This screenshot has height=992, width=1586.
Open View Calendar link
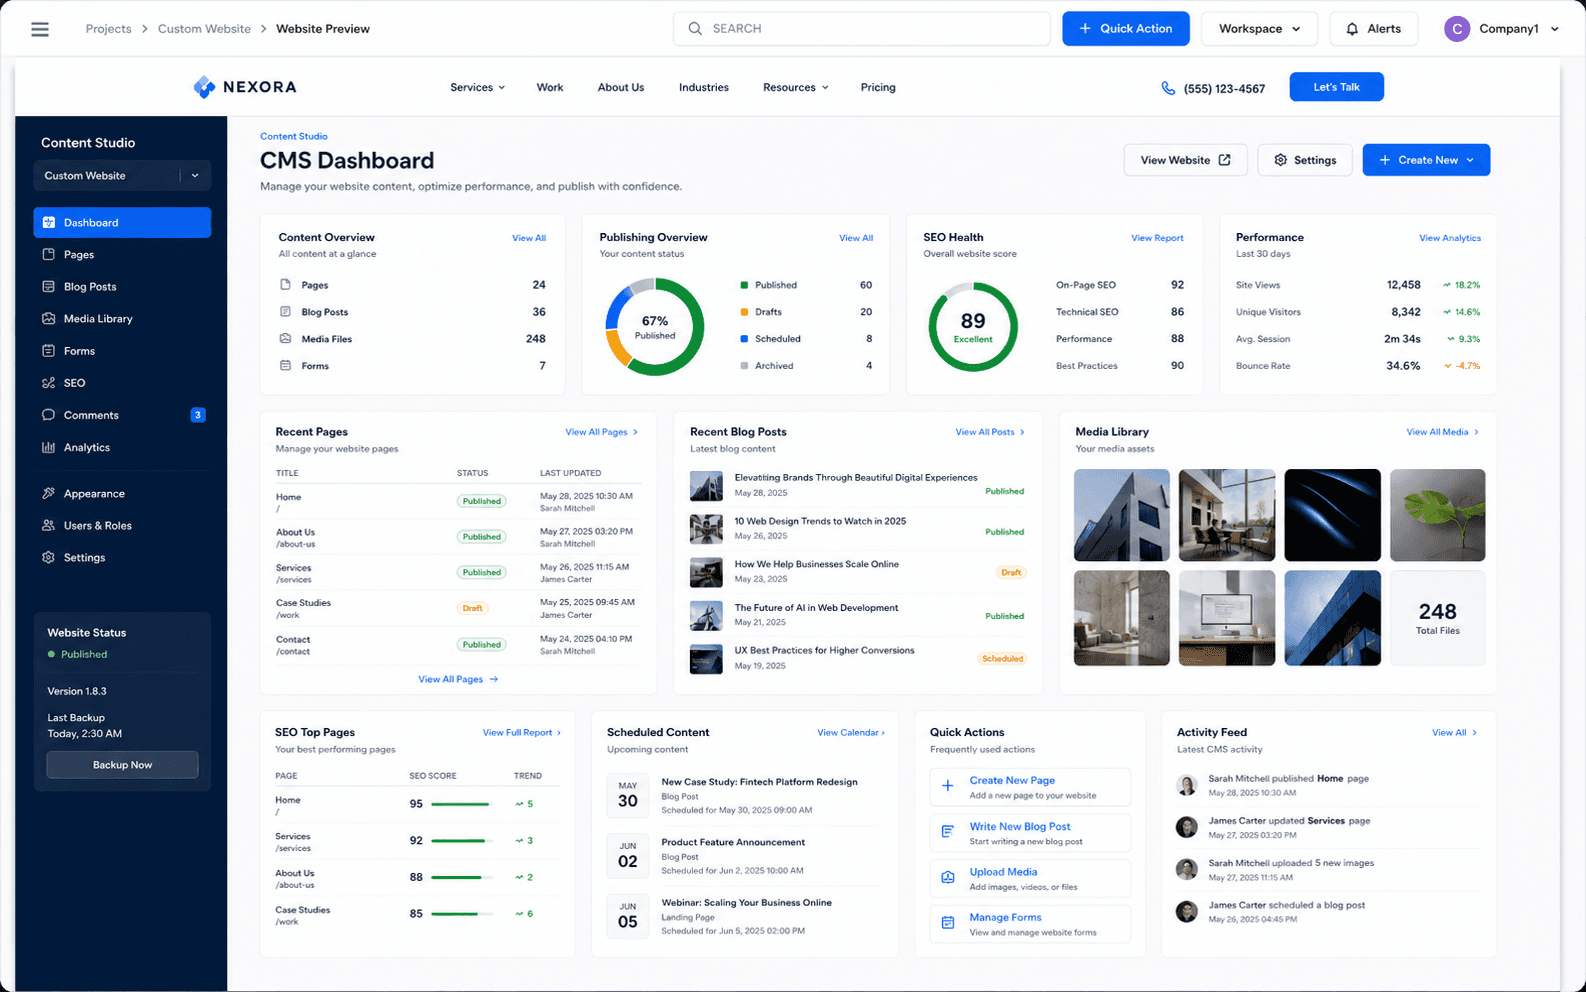click(851, 733)
